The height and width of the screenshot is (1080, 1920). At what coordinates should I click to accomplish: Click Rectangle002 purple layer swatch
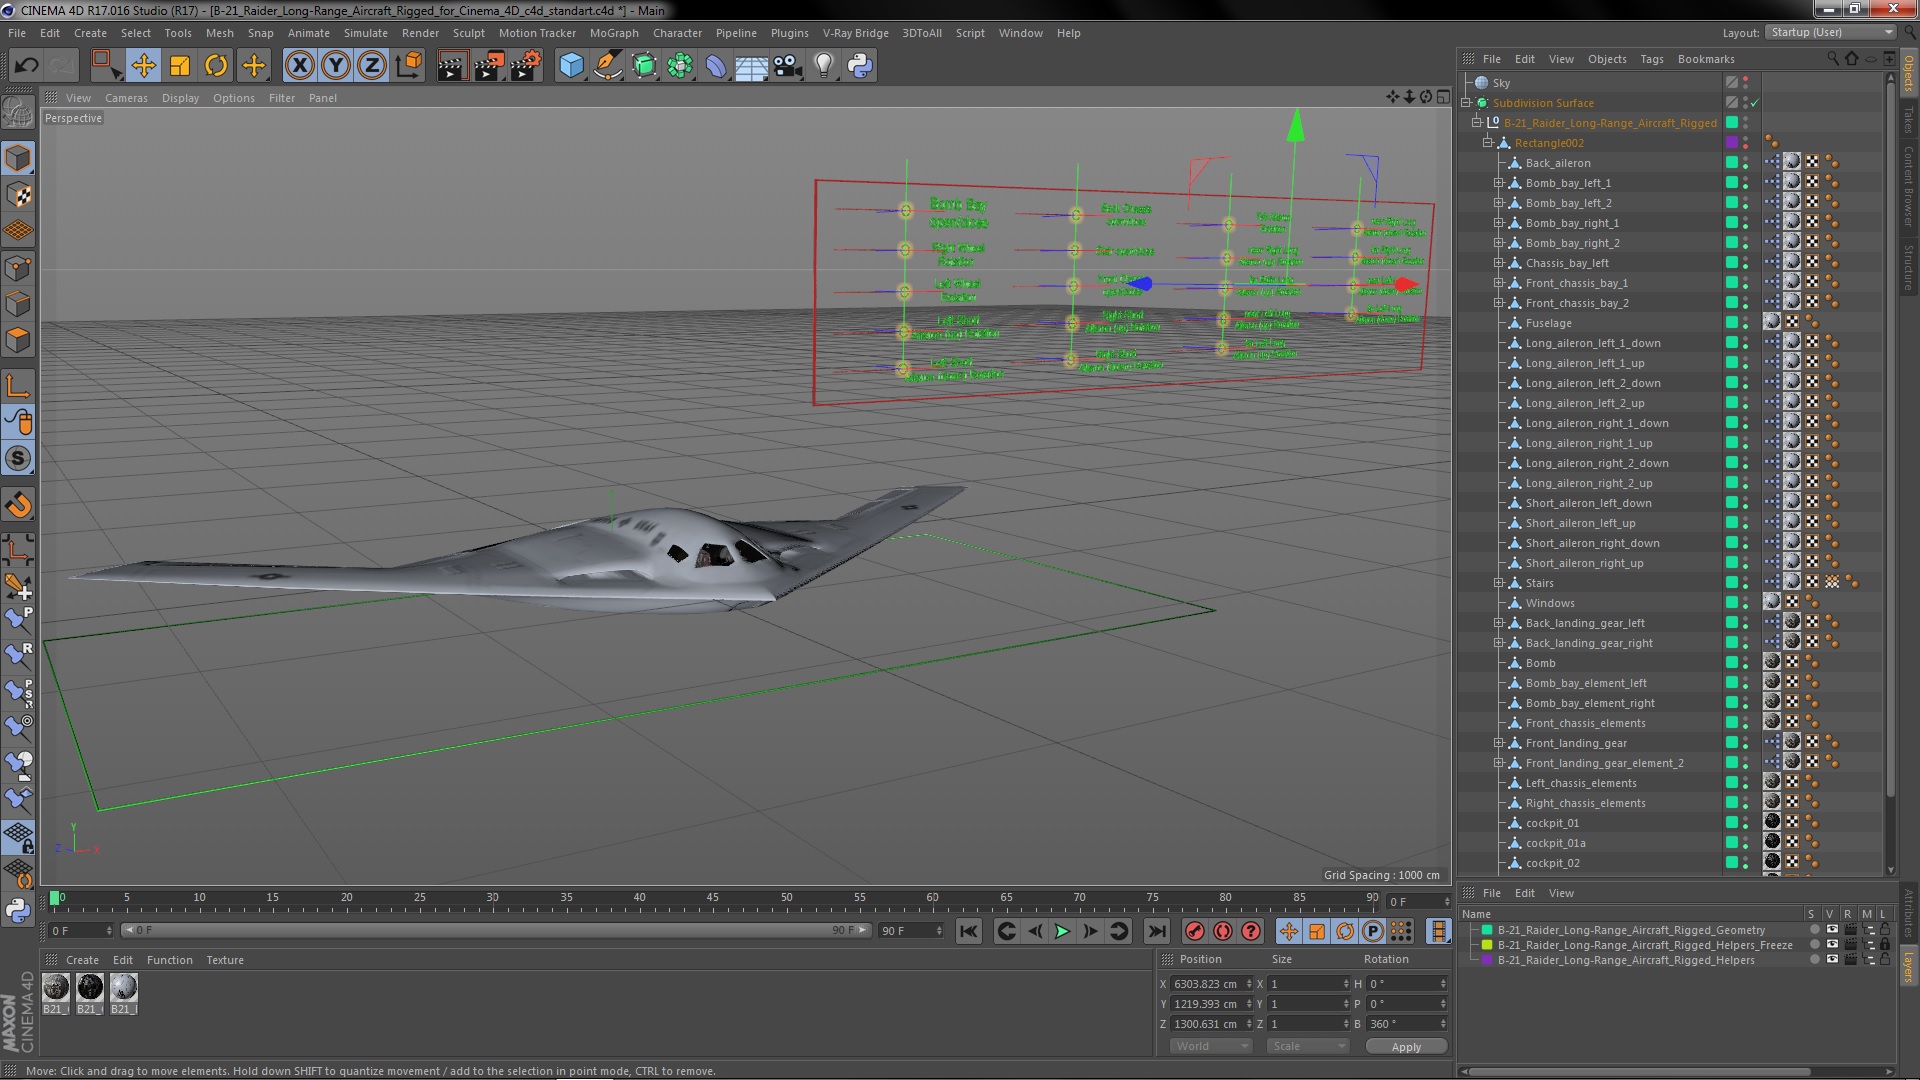[x=1732, y=143]
